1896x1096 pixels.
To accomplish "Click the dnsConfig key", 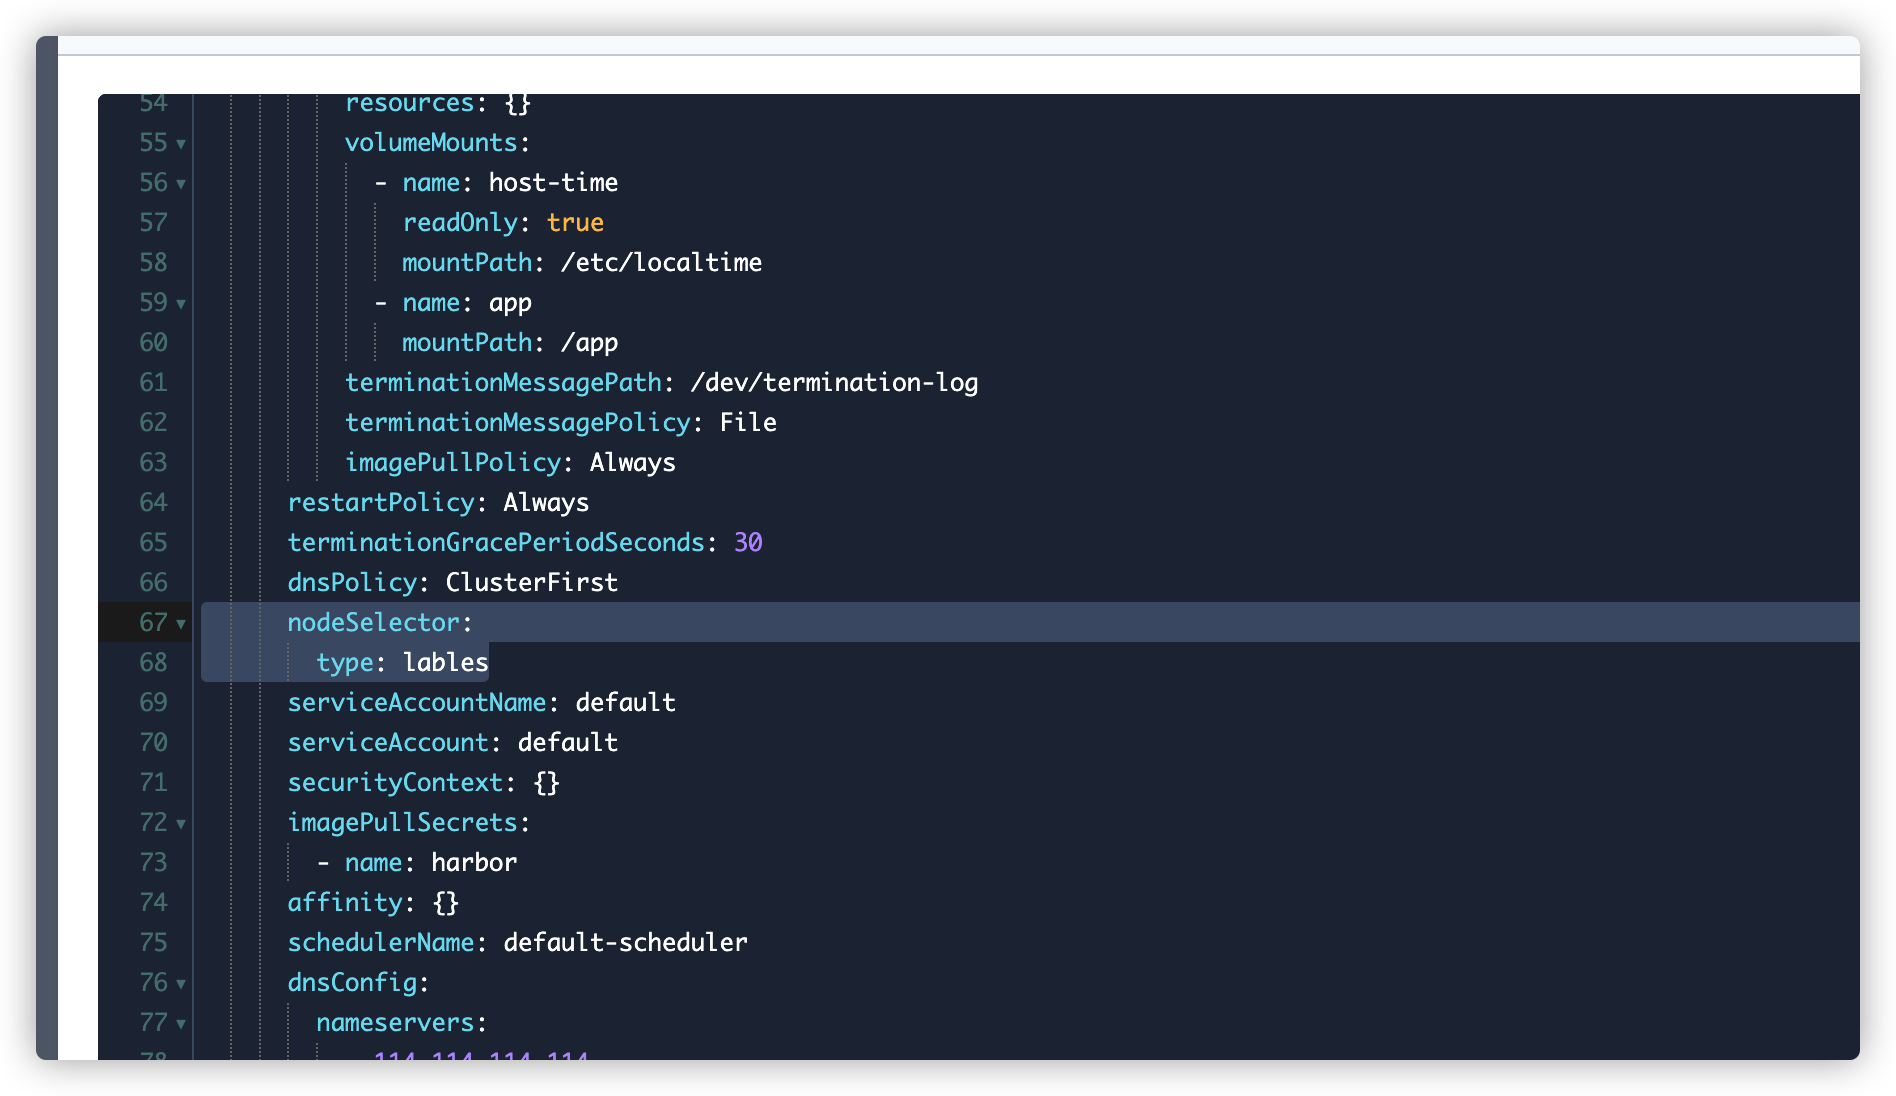I will [x=352, y=983].
